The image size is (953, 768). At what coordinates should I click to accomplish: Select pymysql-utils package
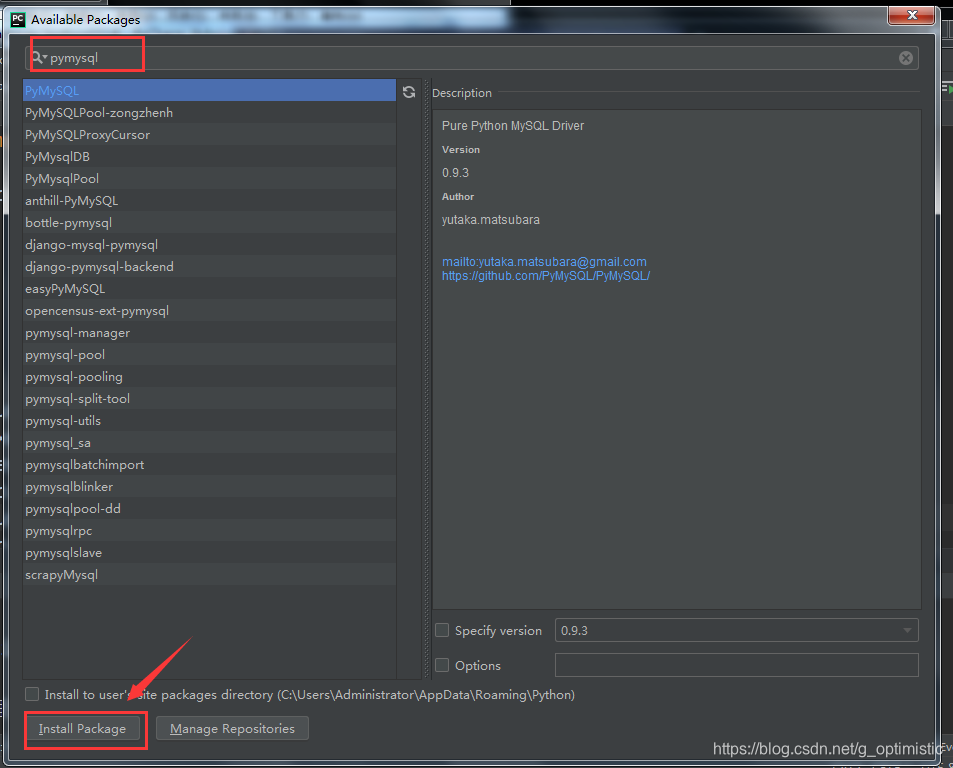[210, 420]
